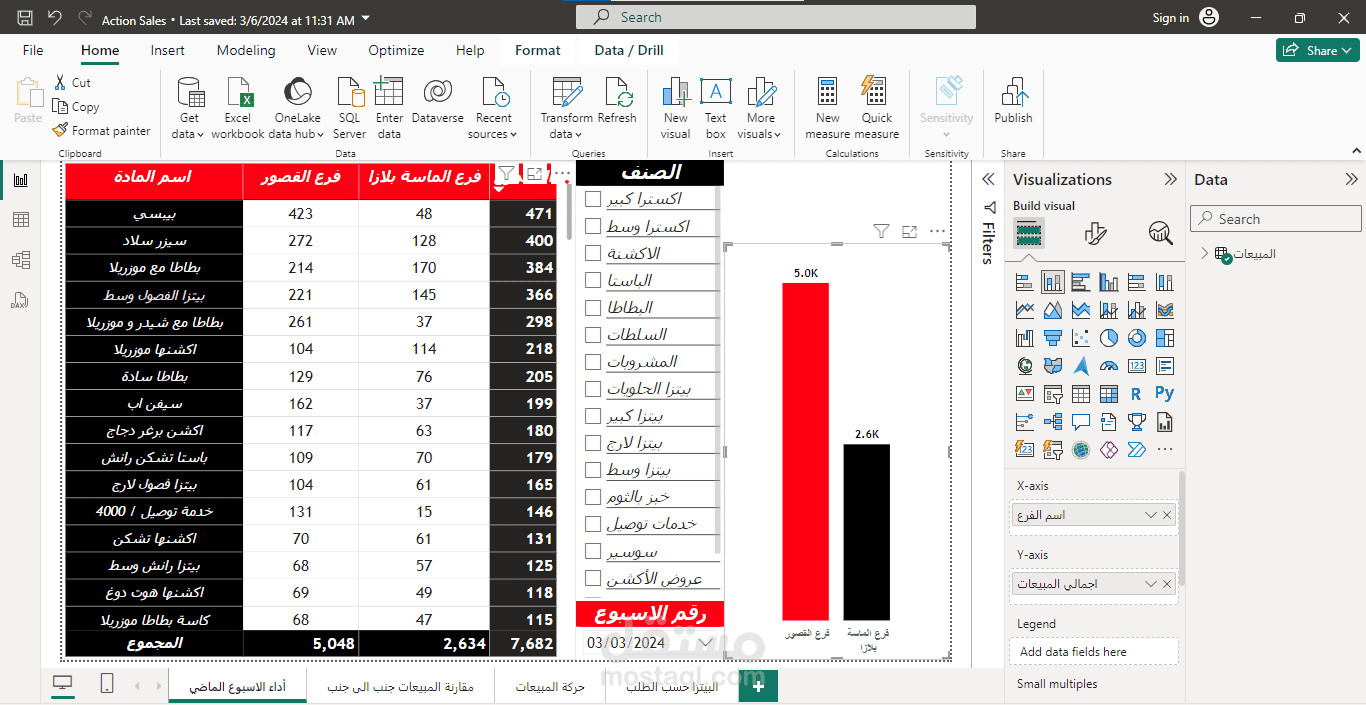Image resolution: width=1366 pixels, height=705 pixels.
Task: Check the الباستا slicer box
Action: click(x=593, y=280)
